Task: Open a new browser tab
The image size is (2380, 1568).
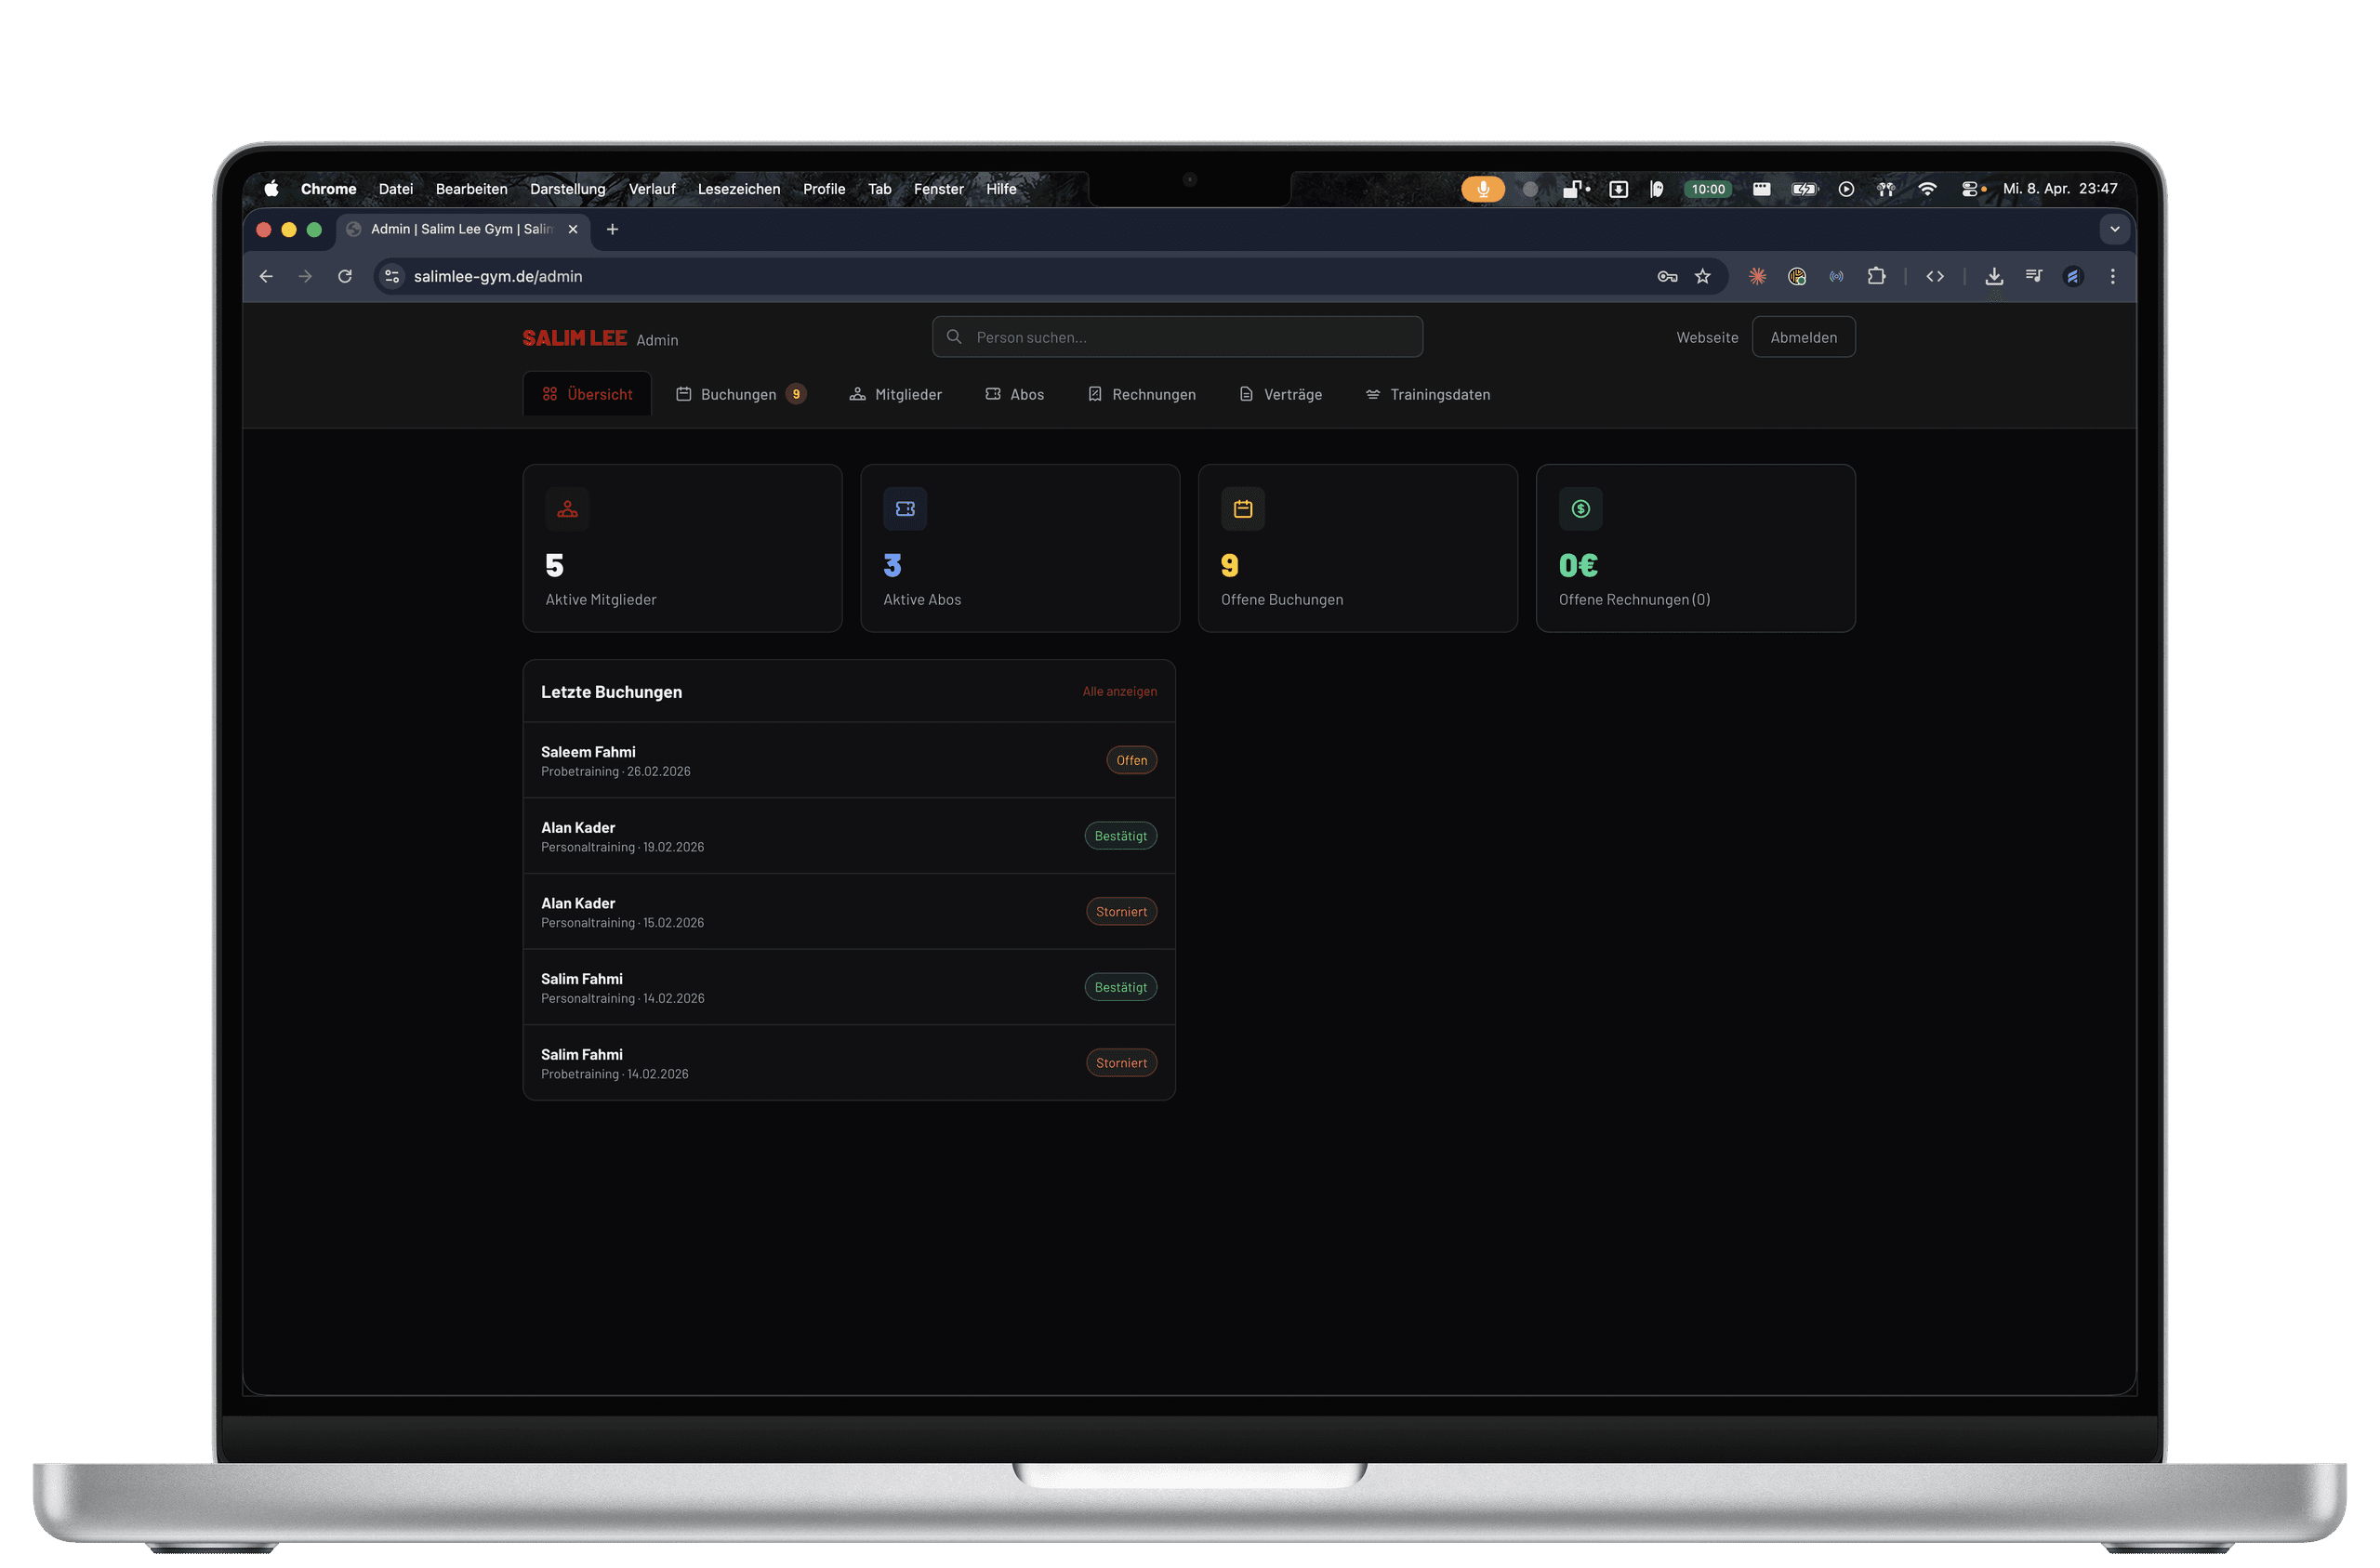Action: point(612,229)
